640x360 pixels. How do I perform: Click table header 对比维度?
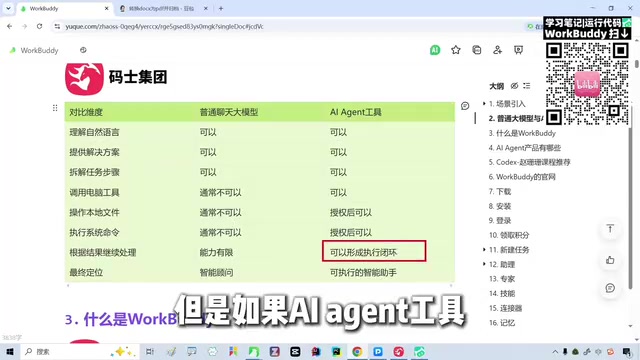[86, 112]
